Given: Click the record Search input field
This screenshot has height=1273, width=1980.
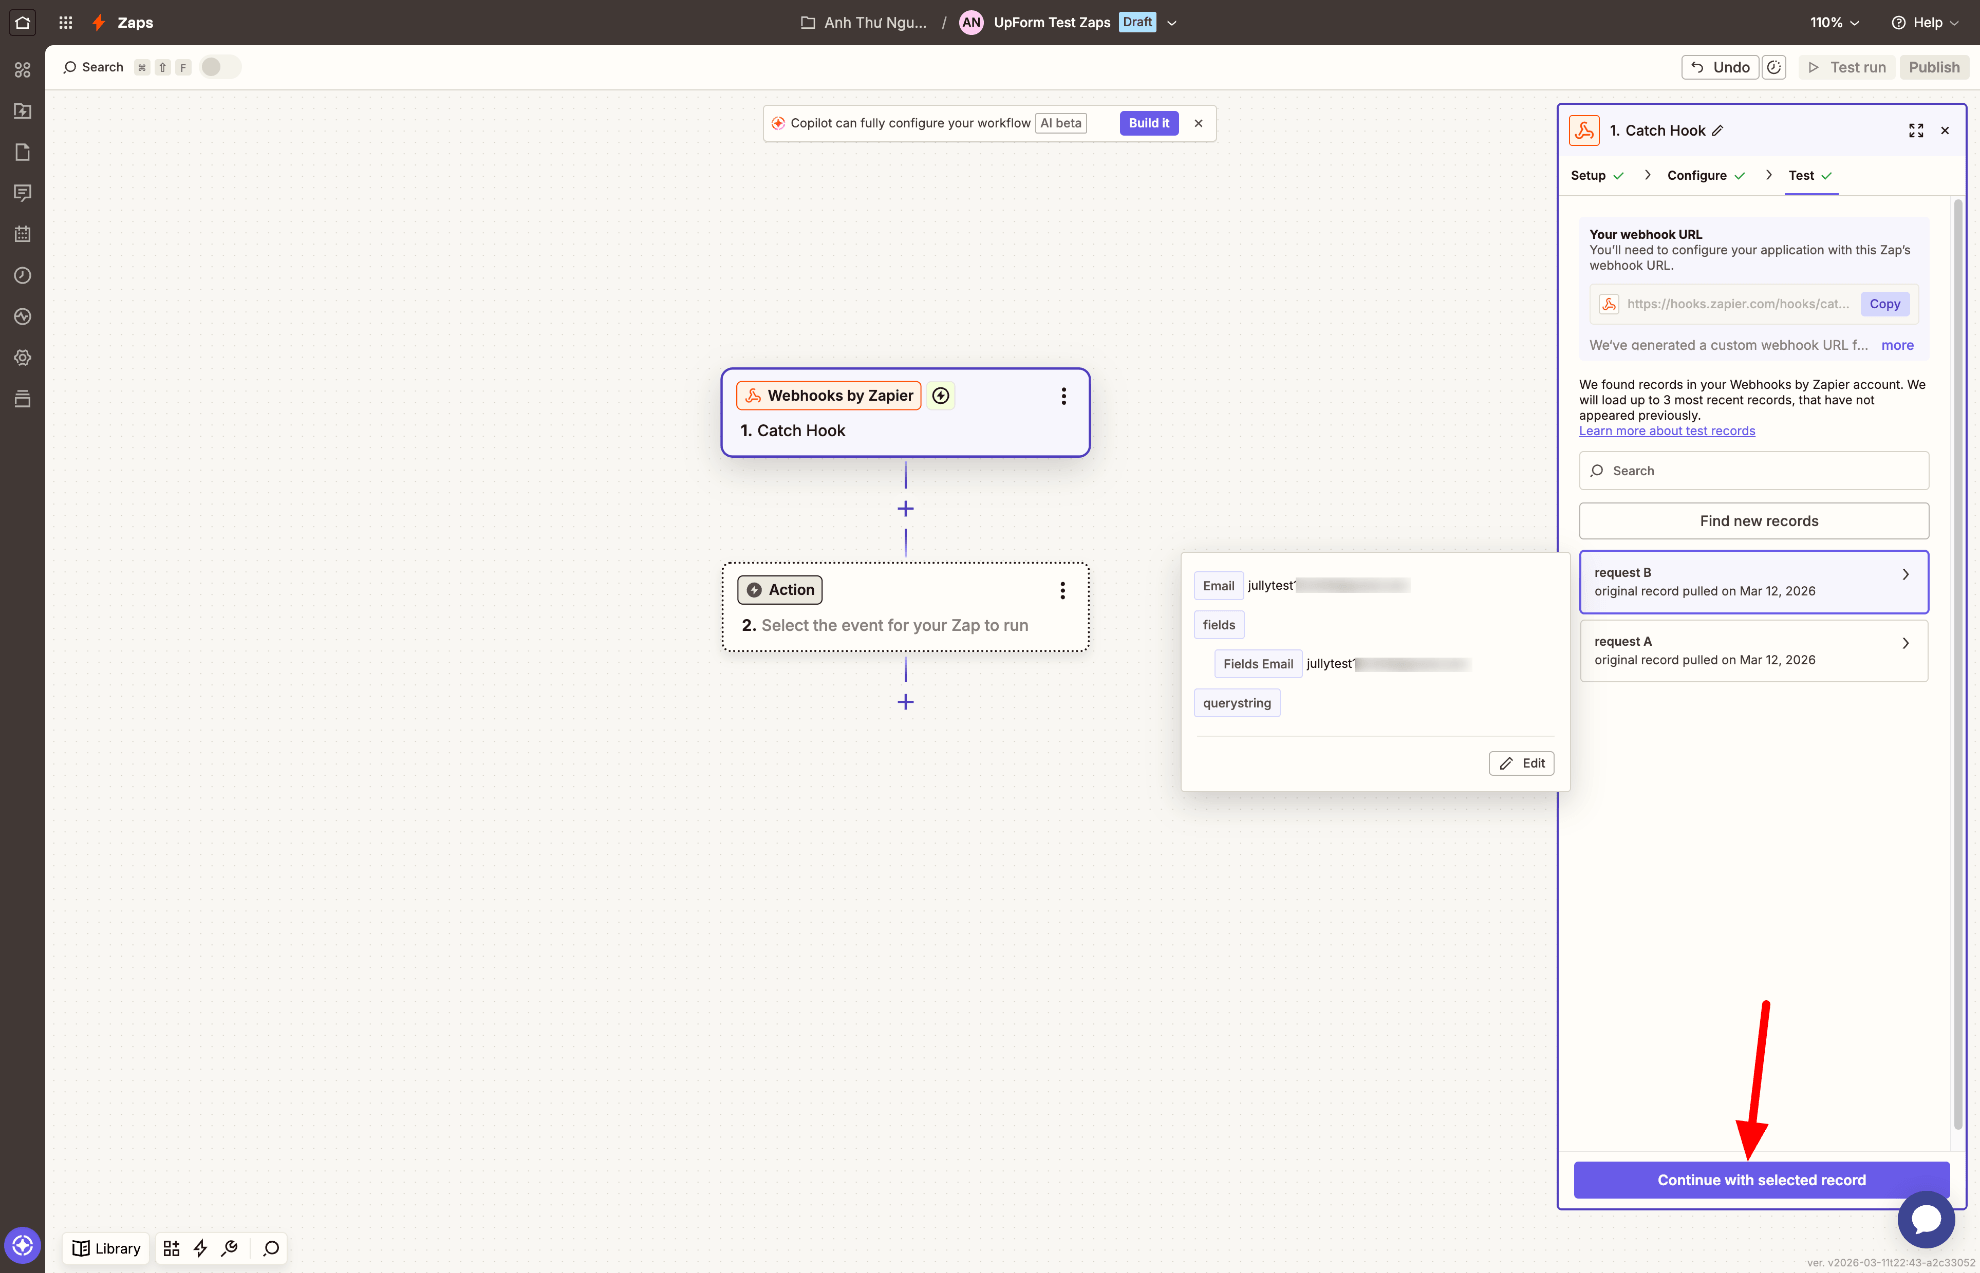Looking at the screenshot, I should click(1754, 471).
